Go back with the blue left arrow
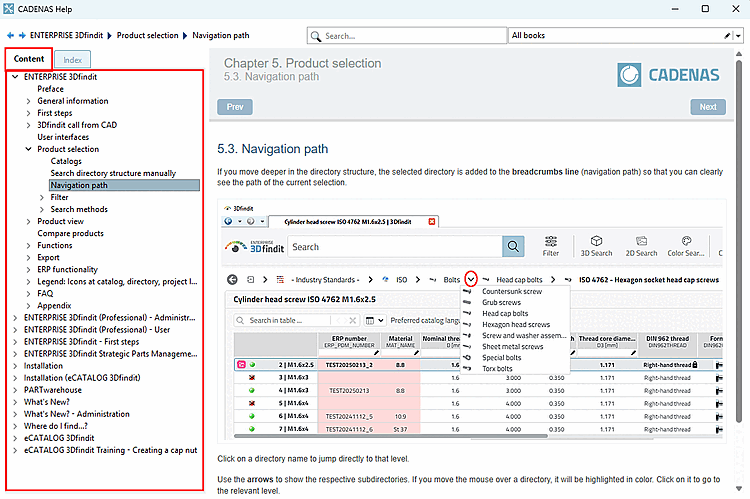The image size is (750, 499). 11,35
